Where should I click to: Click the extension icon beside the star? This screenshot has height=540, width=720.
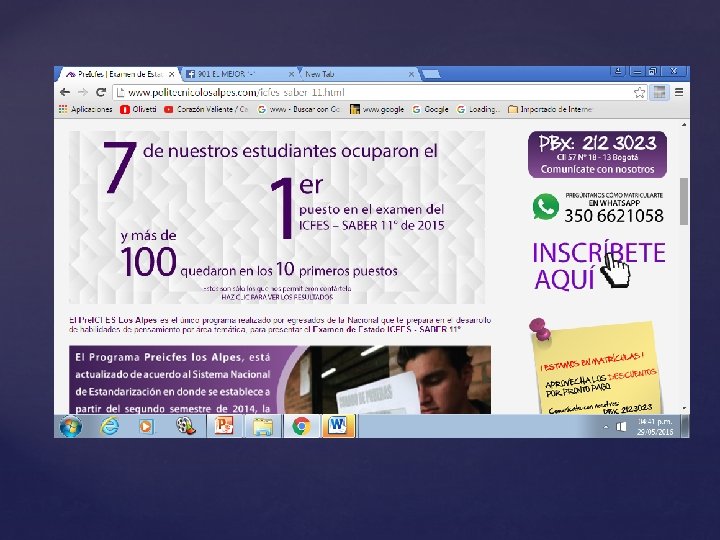(x=659, y=92)
